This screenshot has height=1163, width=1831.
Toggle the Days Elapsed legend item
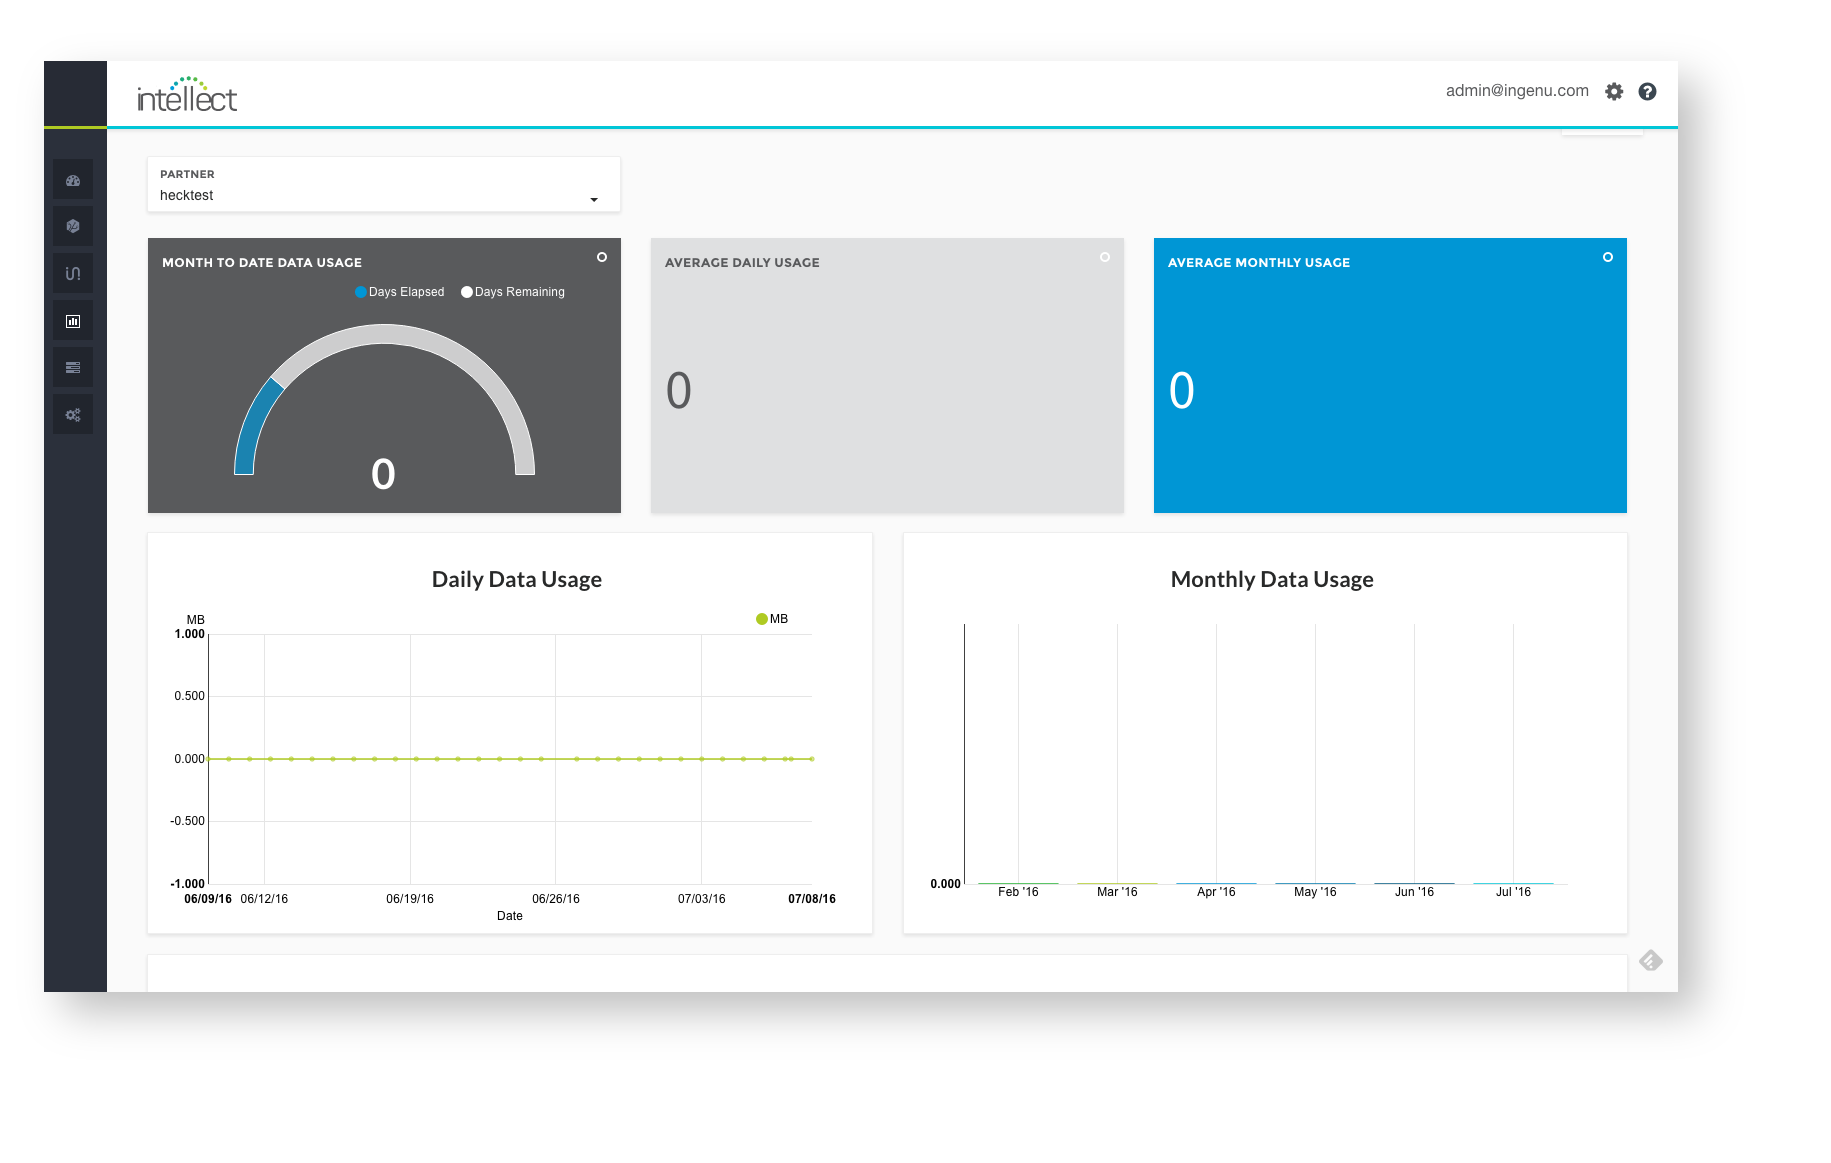[x=400, y=292]
